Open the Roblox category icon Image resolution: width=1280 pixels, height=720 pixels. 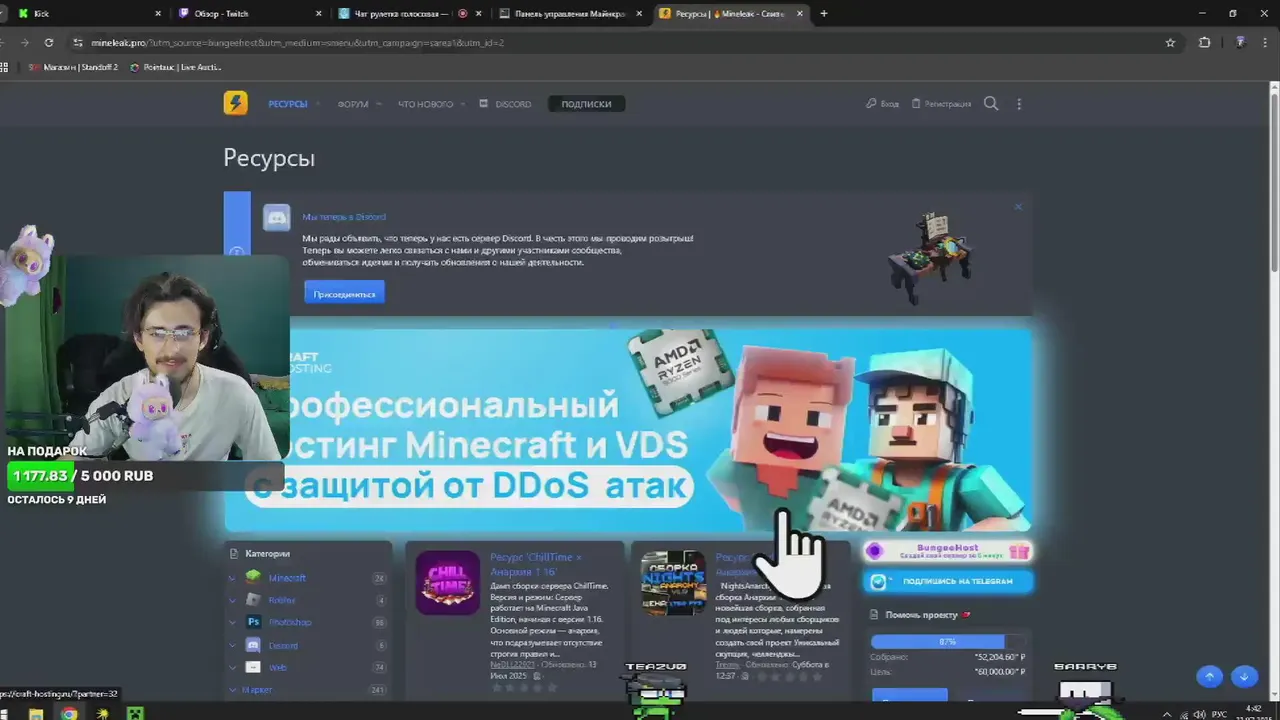tap(253, 600)
